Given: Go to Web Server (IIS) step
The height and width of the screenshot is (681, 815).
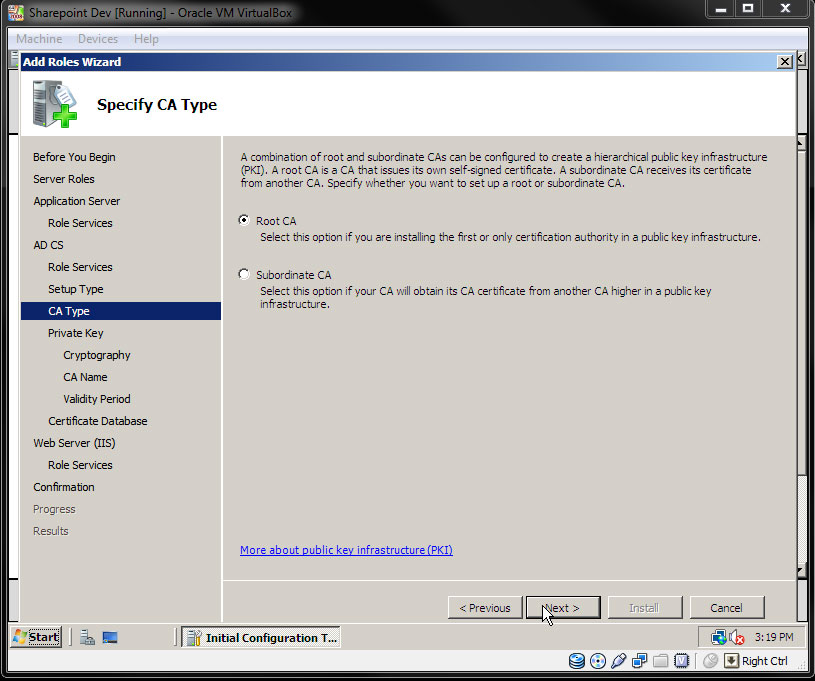Looking at the screenshot, I should tap(74, 443).
